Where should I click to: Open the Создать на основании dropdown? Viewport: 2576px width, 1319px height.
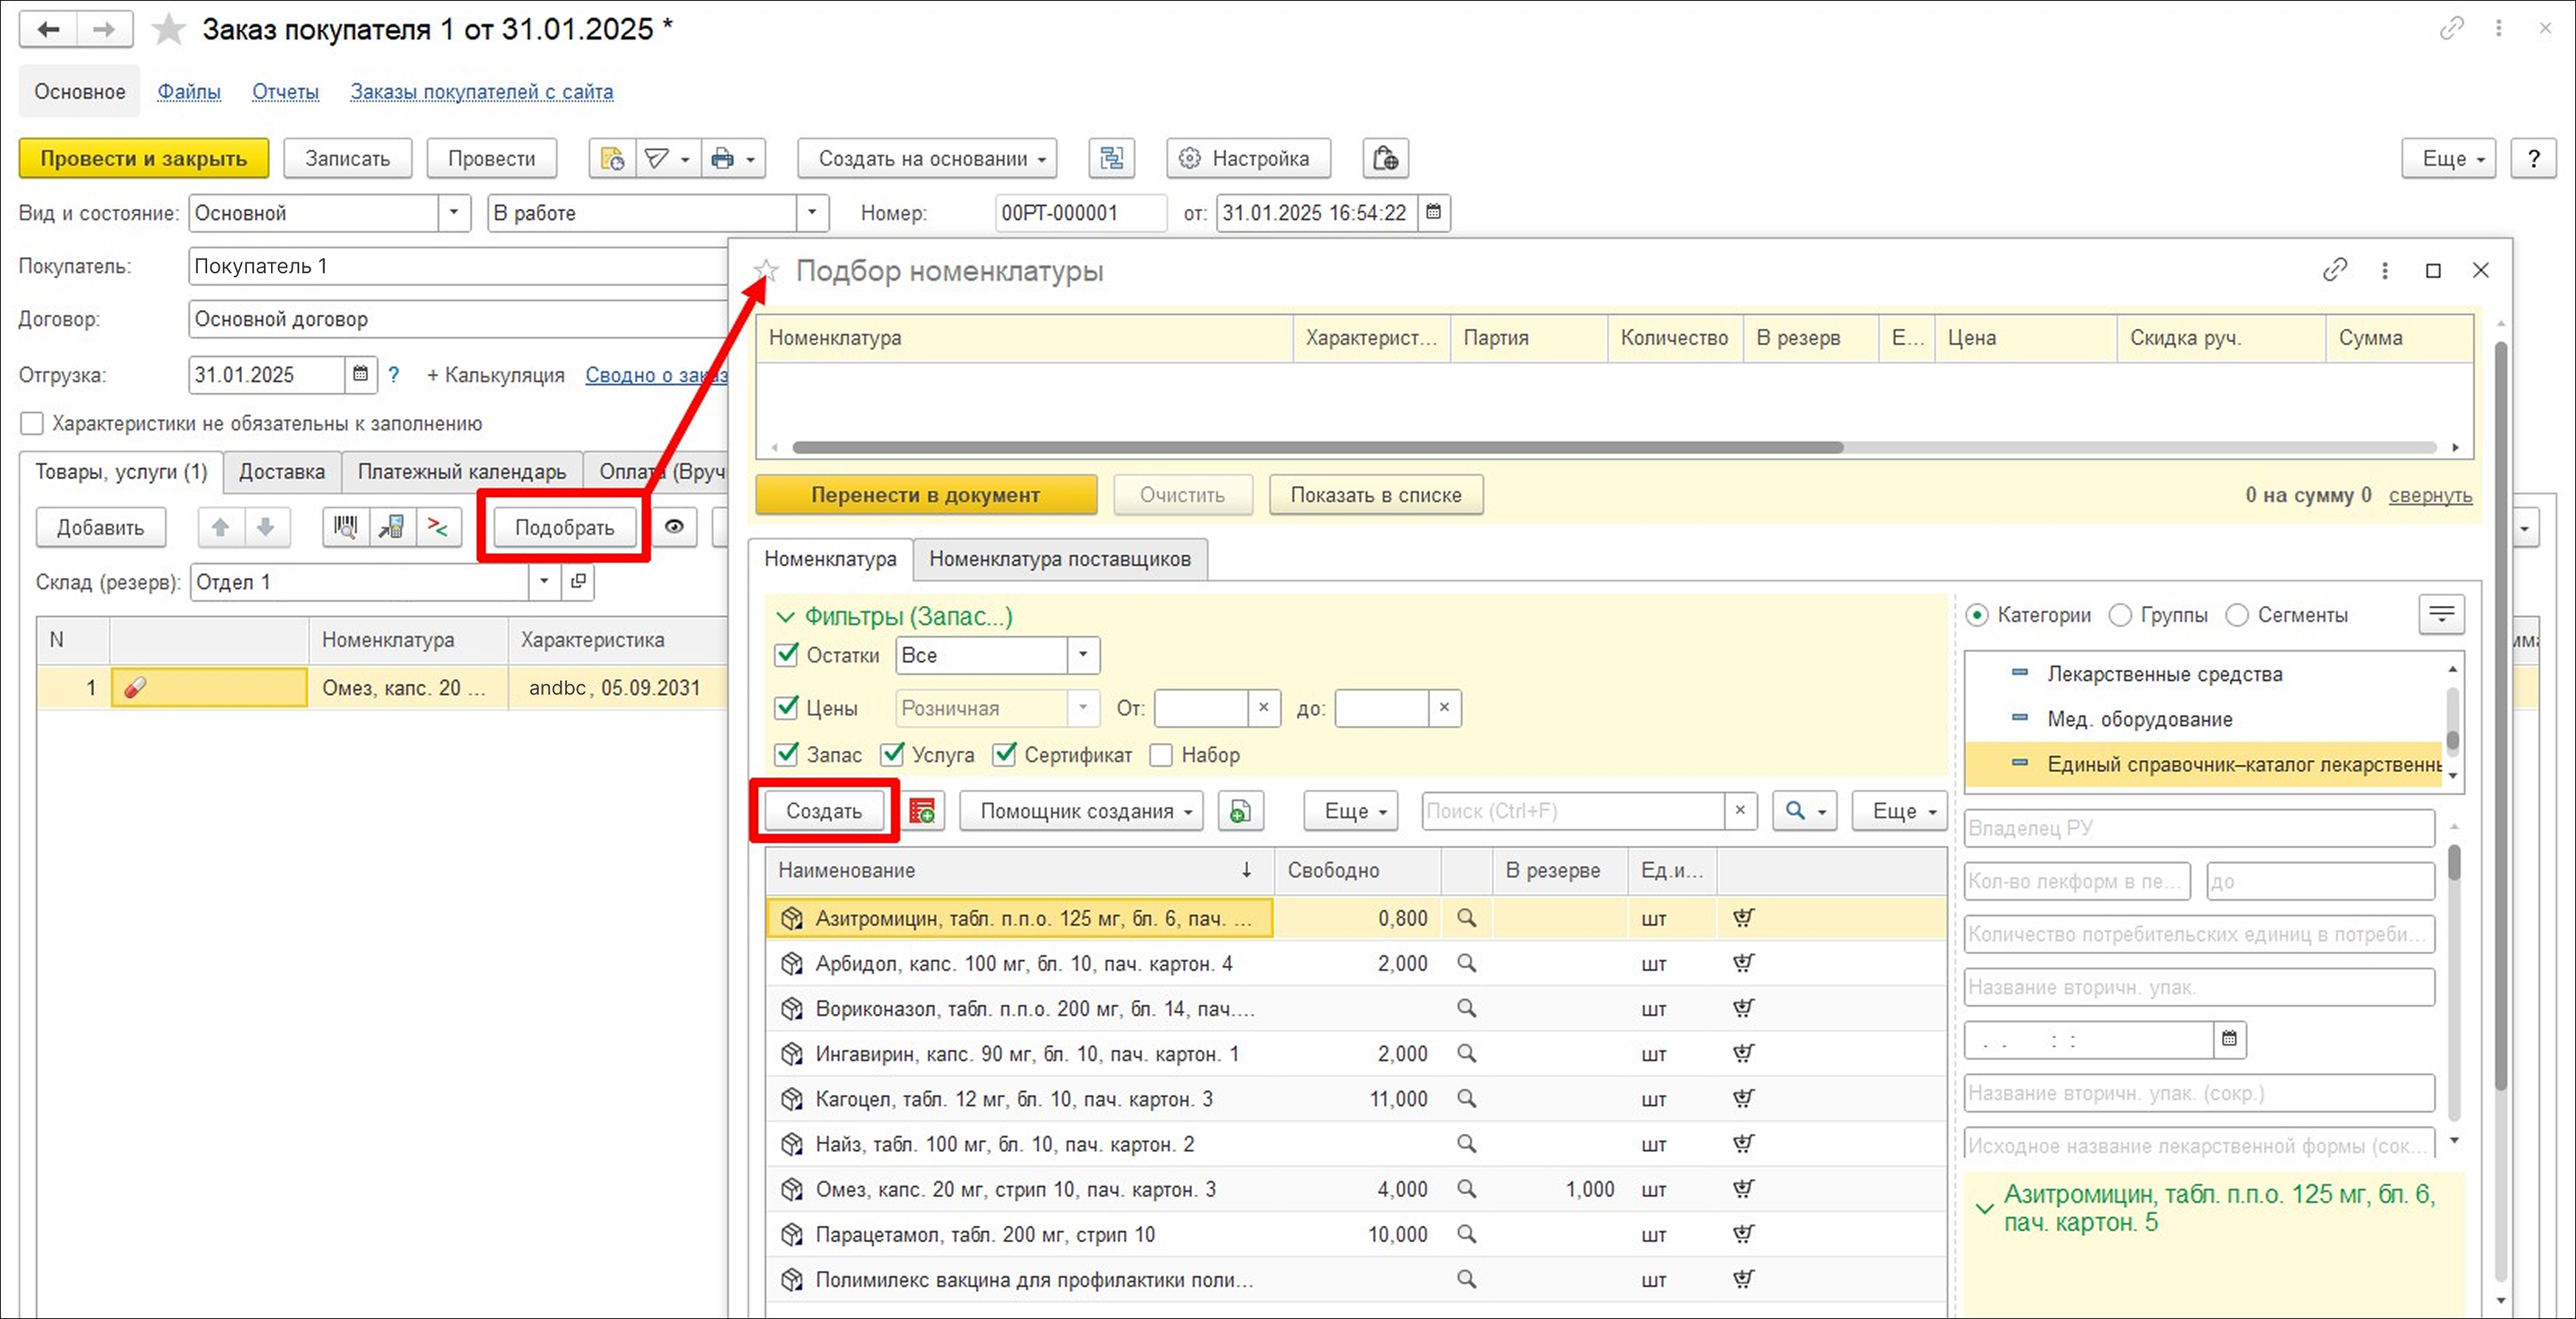tap(927, 158)
